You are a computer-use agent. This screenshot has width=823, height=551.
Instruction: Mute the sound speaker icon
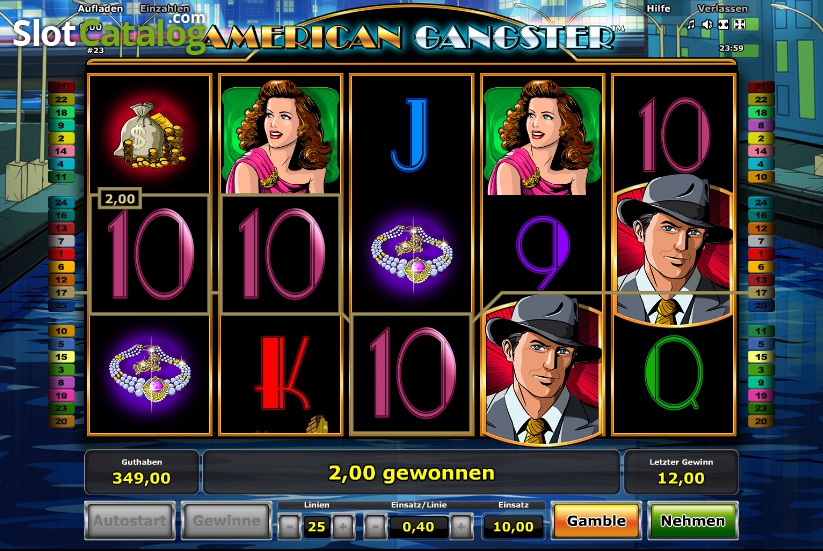(708, 25)
